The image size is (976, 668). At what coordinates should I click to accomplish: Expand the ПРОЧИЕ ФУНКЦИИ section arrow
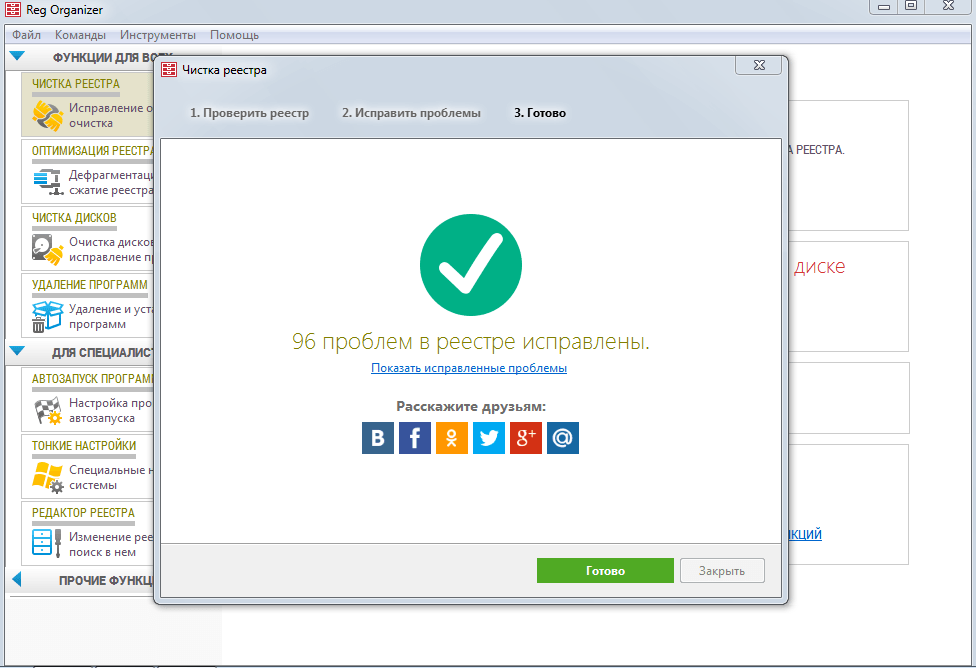pyautogui.click(x=17, y=580)
